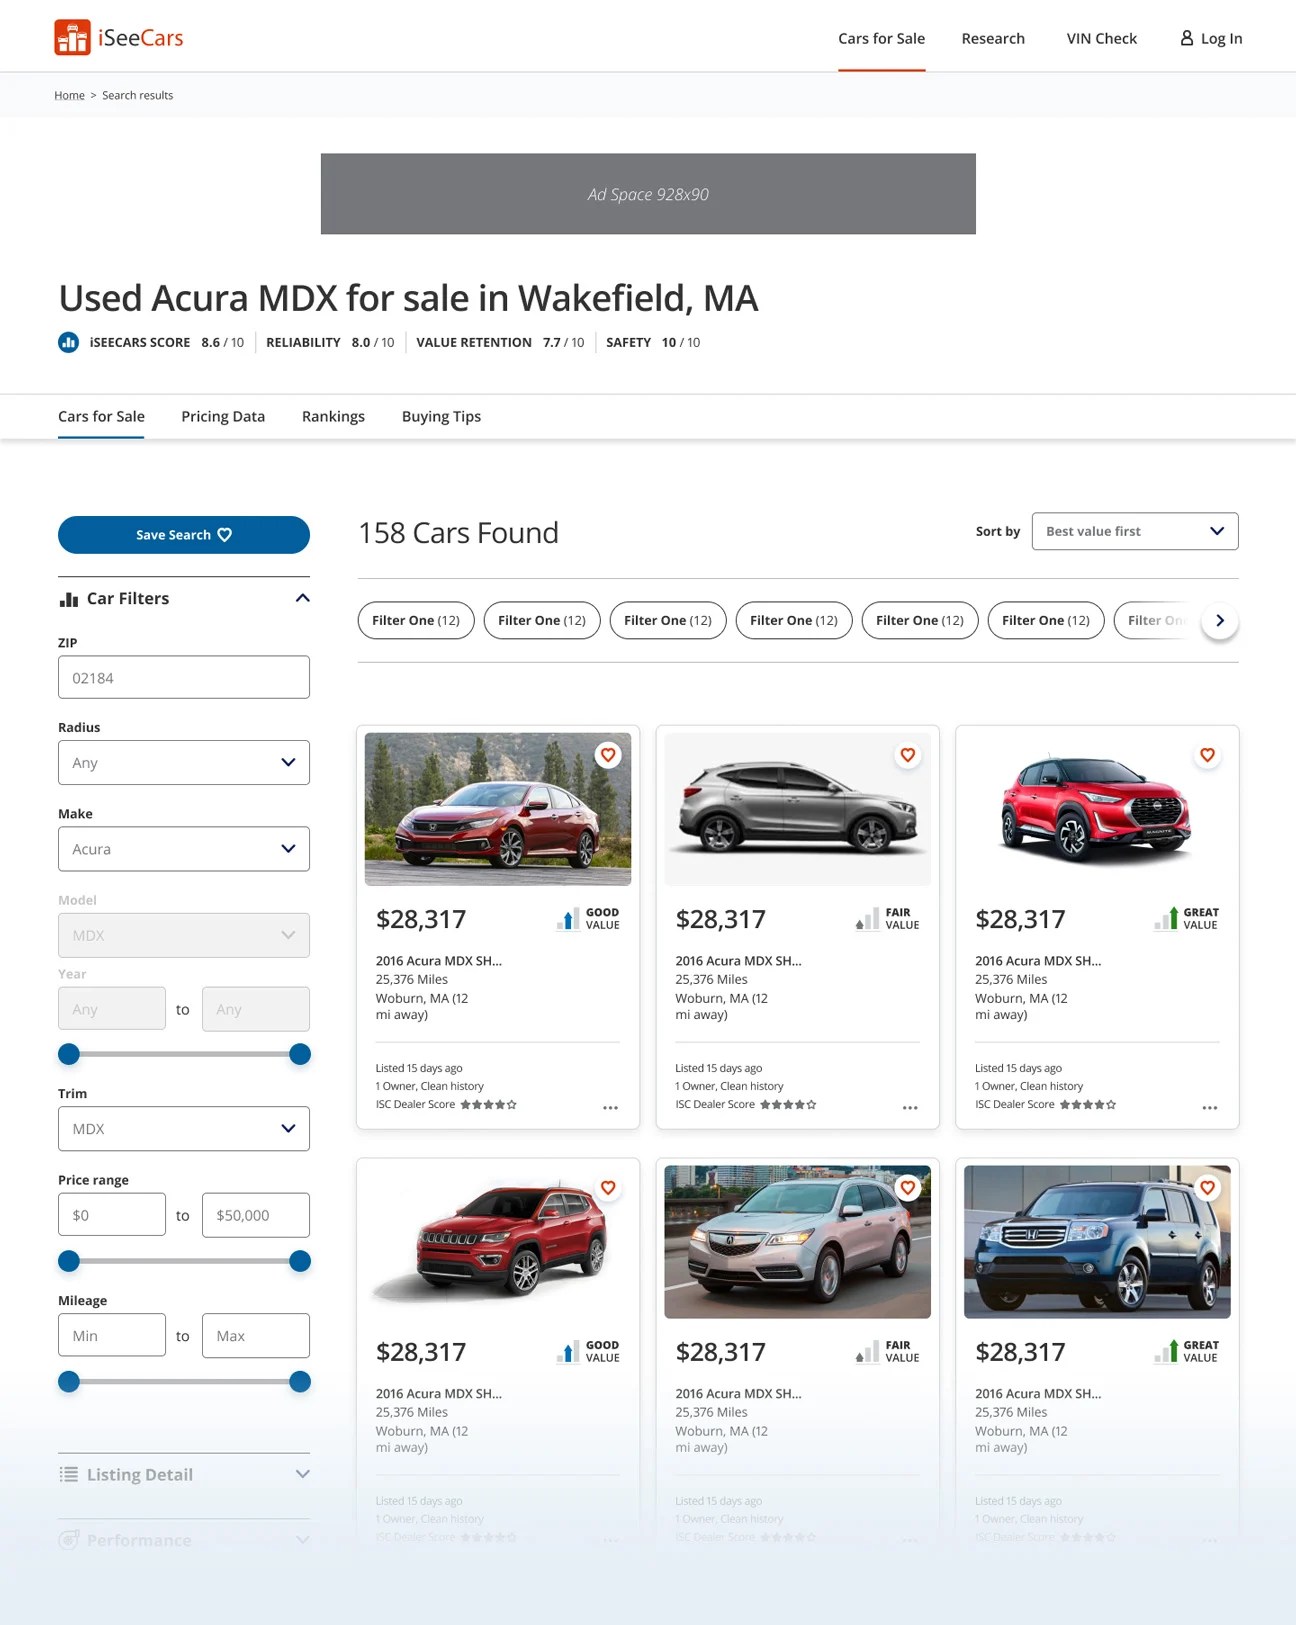Click the iSeeCars logo icon
The image size is (1296, 1625).
(x=72, y=38)
